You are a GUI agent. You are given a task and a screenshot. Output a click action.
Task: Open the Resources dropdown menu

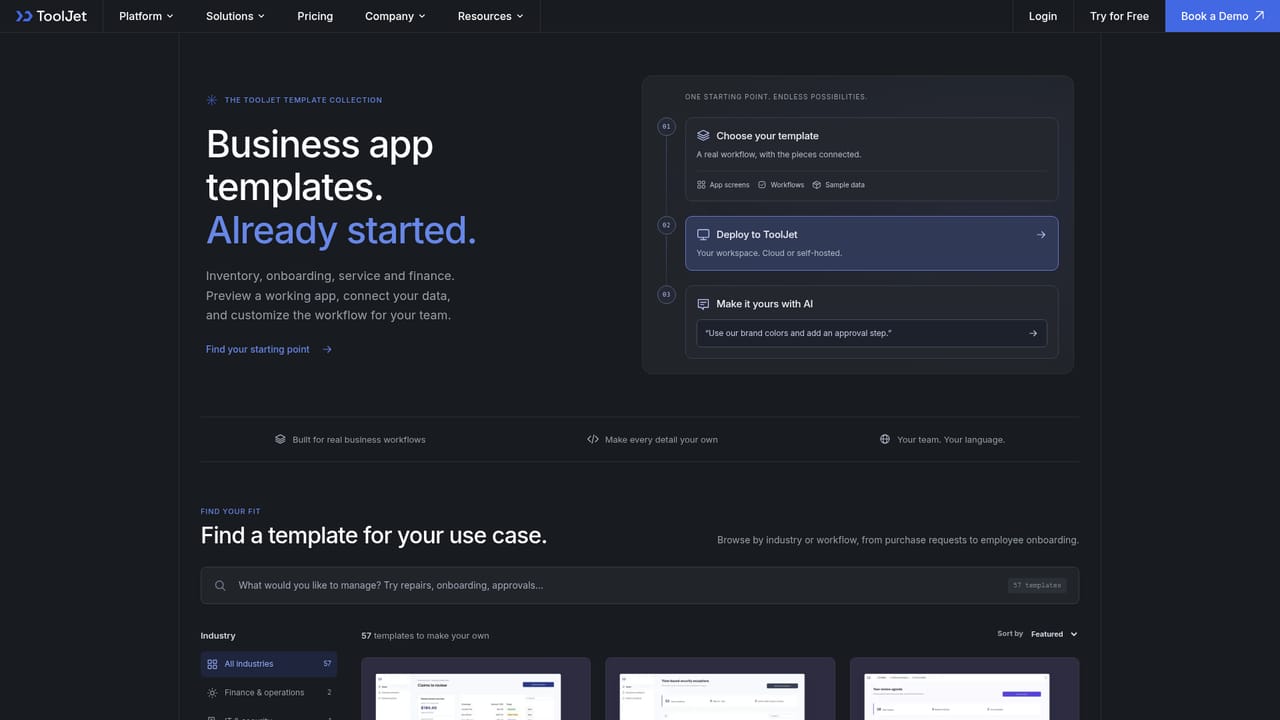[x=491, y=16]
